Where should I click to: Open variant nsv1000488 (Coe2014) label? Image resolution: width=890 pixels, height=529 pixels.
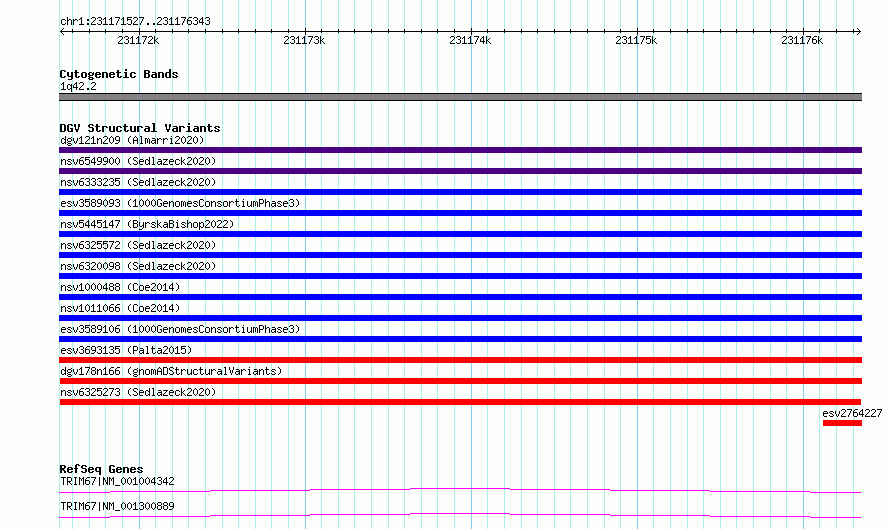pos(120,287)
